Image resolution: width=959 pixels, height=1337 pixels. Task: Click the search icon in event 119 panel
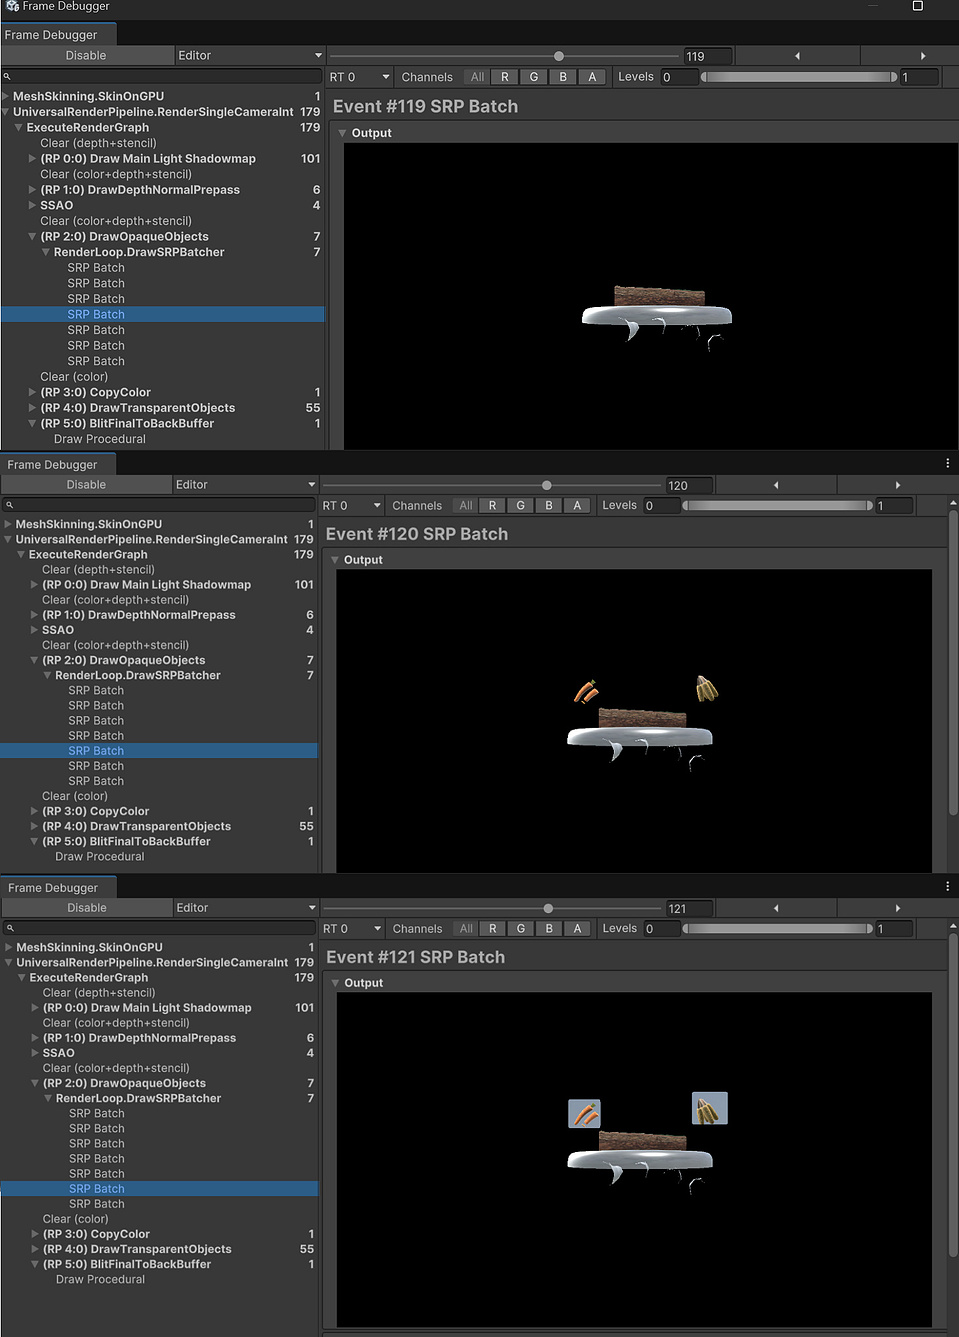coord(7,76)
